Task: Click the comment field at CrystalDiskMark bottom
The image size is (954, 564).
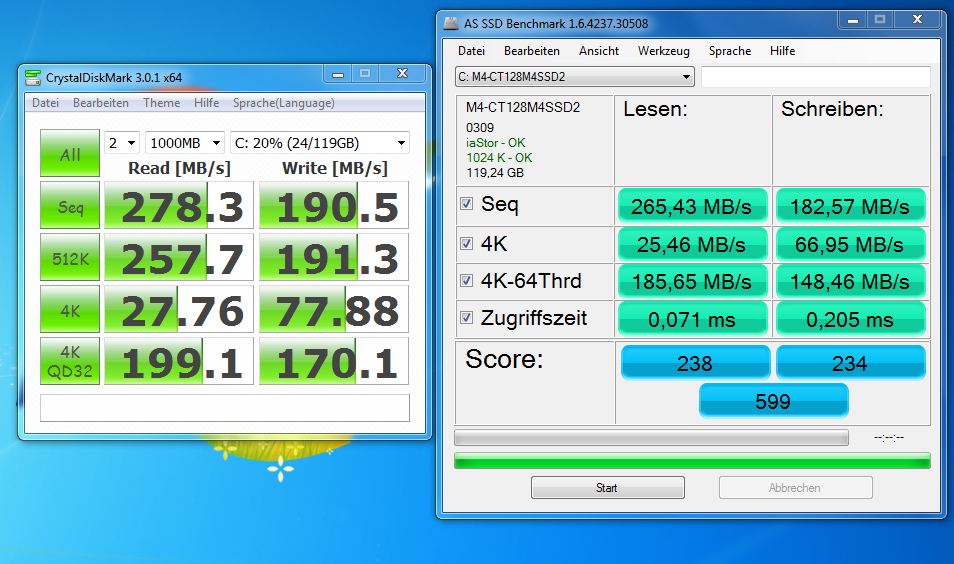Action: (x=225, y=408)
